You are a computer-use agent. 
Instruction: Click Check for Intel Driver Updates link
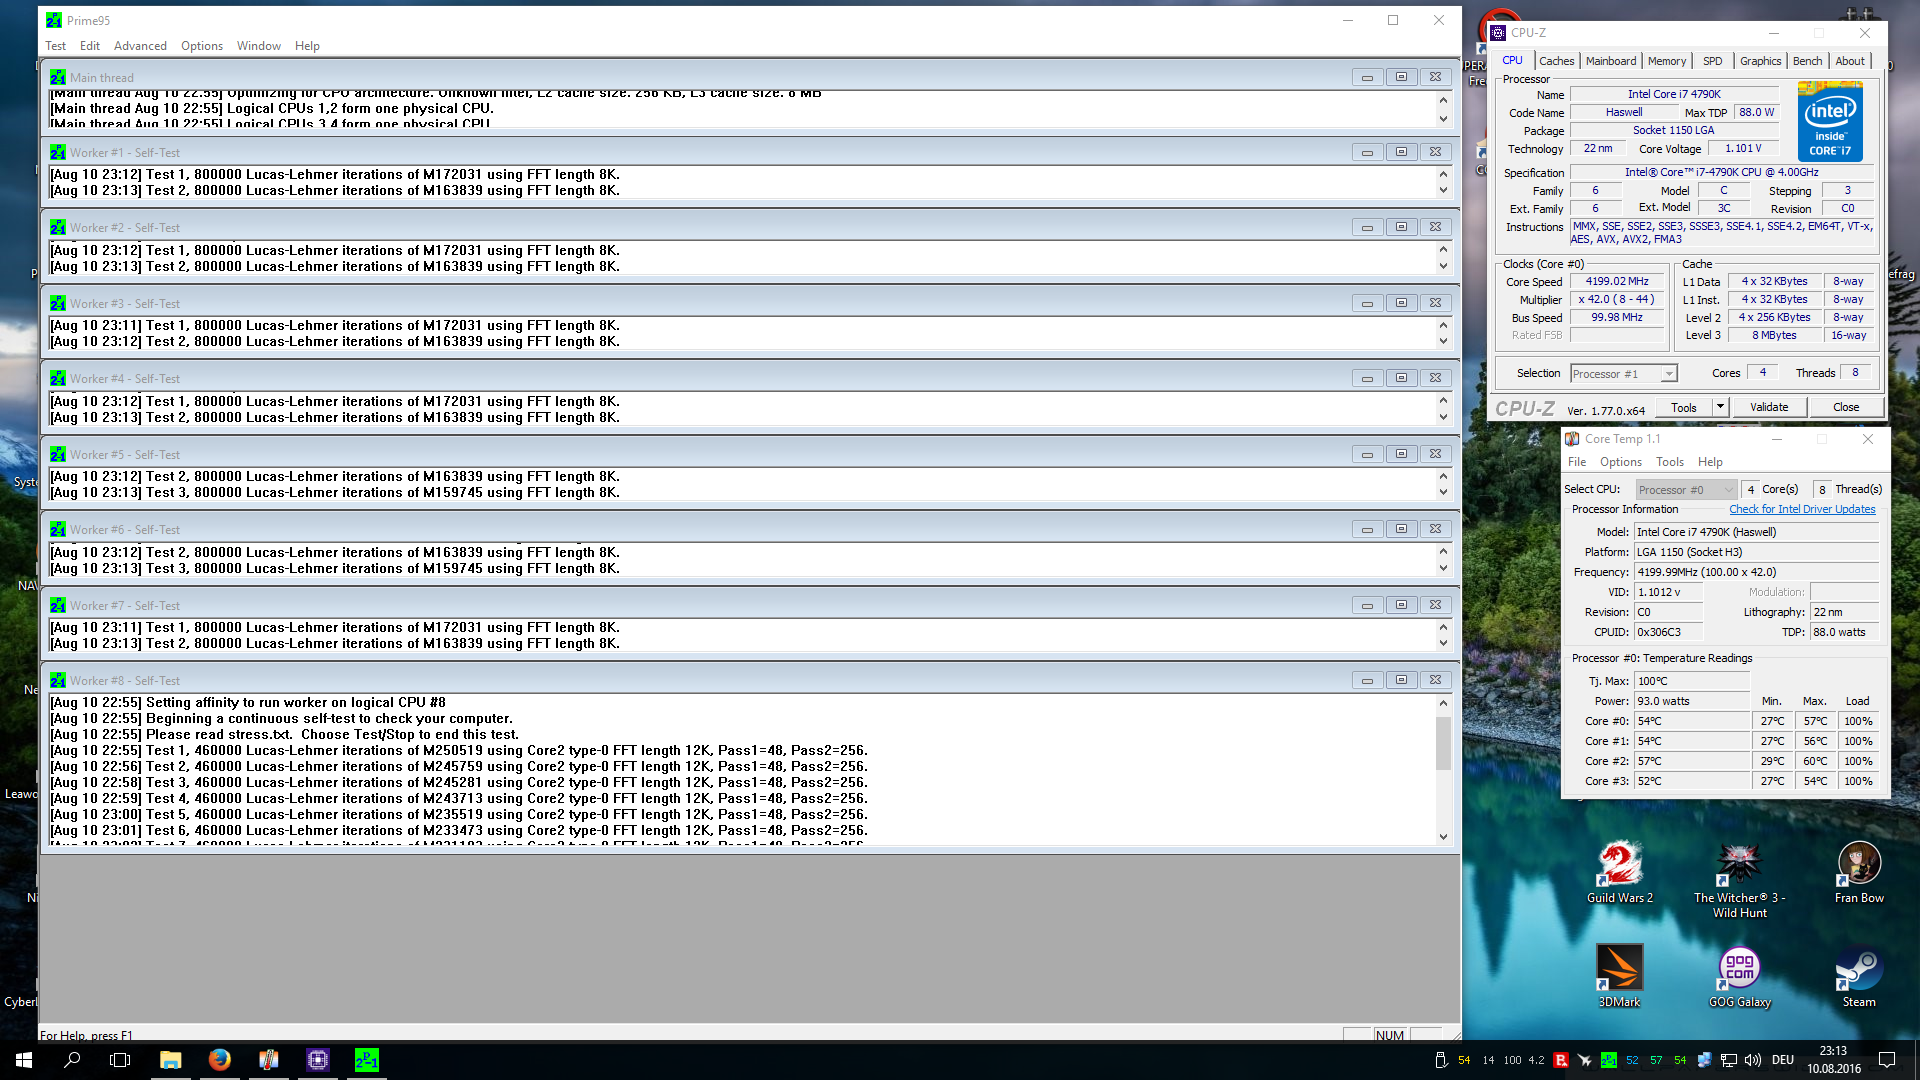pos(1802,509)
